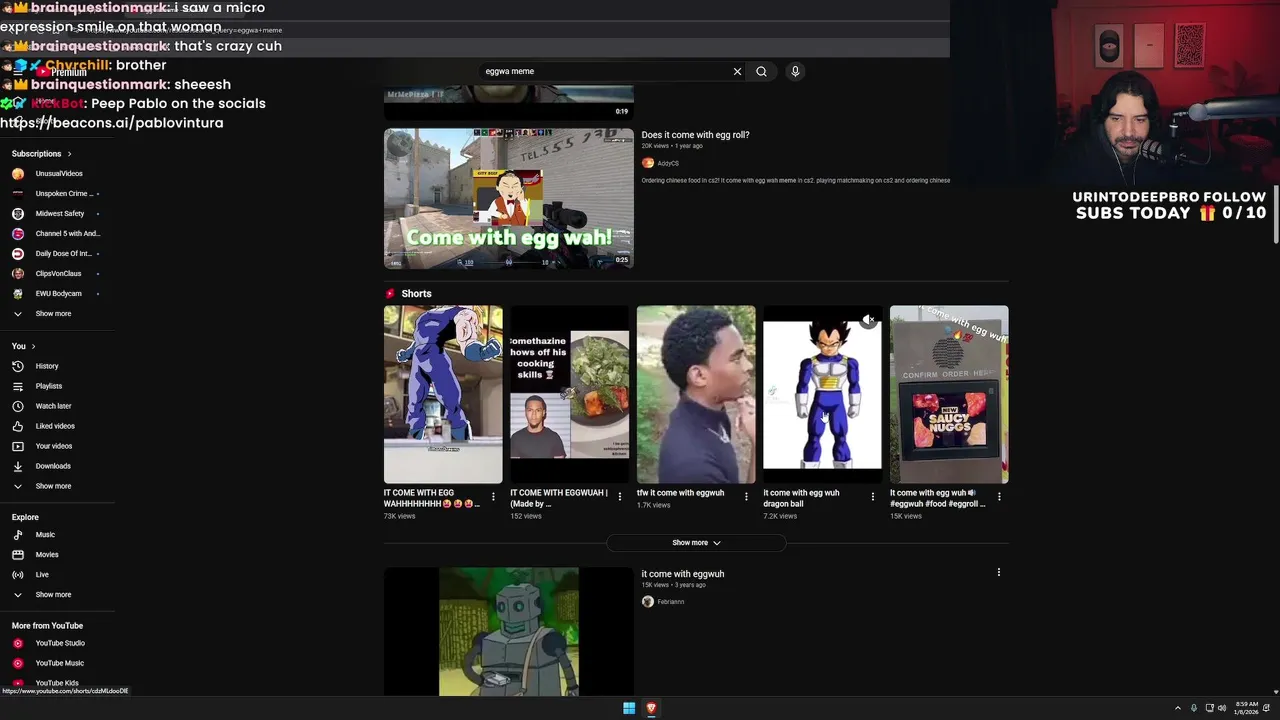Screen dimensions: 1280x720
Task: Expand Shorts with the Show more button
Action: [x=696, y=543]
